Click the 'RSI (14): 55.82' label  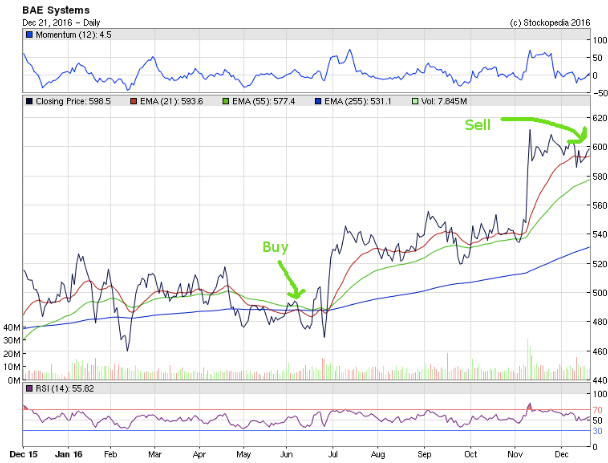coord(65,389)
